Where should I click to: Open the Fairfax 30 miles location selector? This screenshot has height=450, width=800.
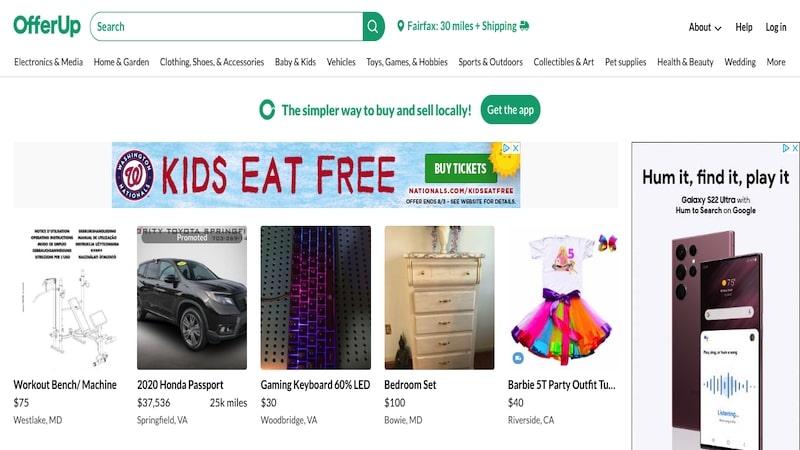(x=463, y=26)
